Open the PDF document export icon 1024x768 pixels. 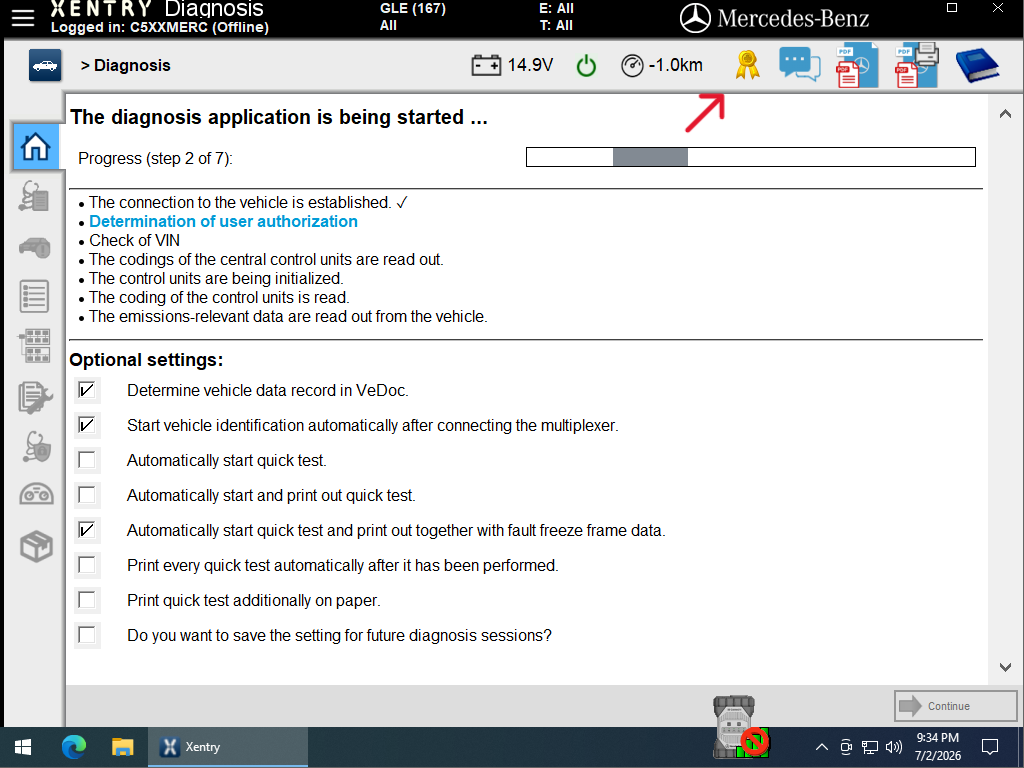click(x=857, y=65)
